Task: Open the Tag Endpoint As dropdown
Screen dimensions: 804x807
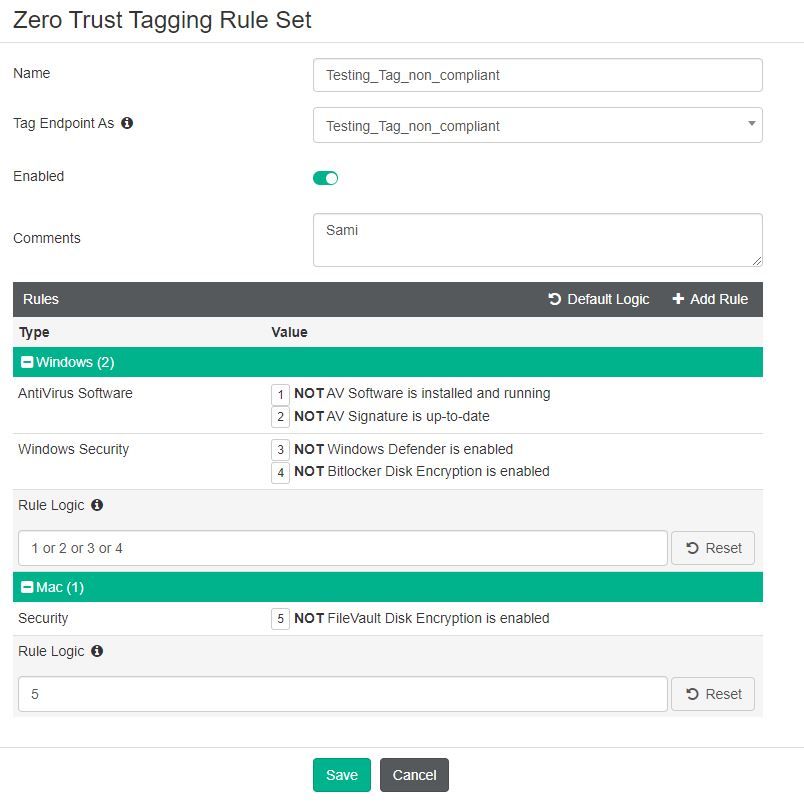Action: pos(537,125)
